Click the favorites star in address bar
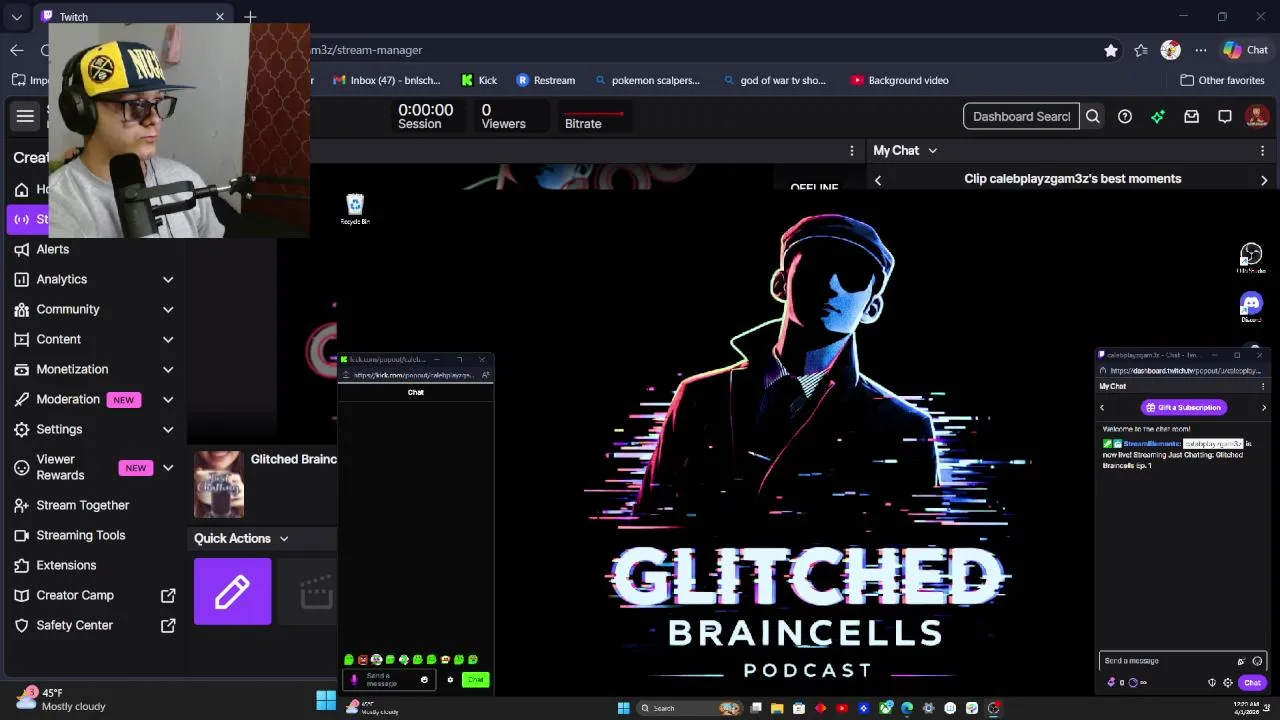Viewport: 1280px width, 720px height. click(x=1111, y=50)
